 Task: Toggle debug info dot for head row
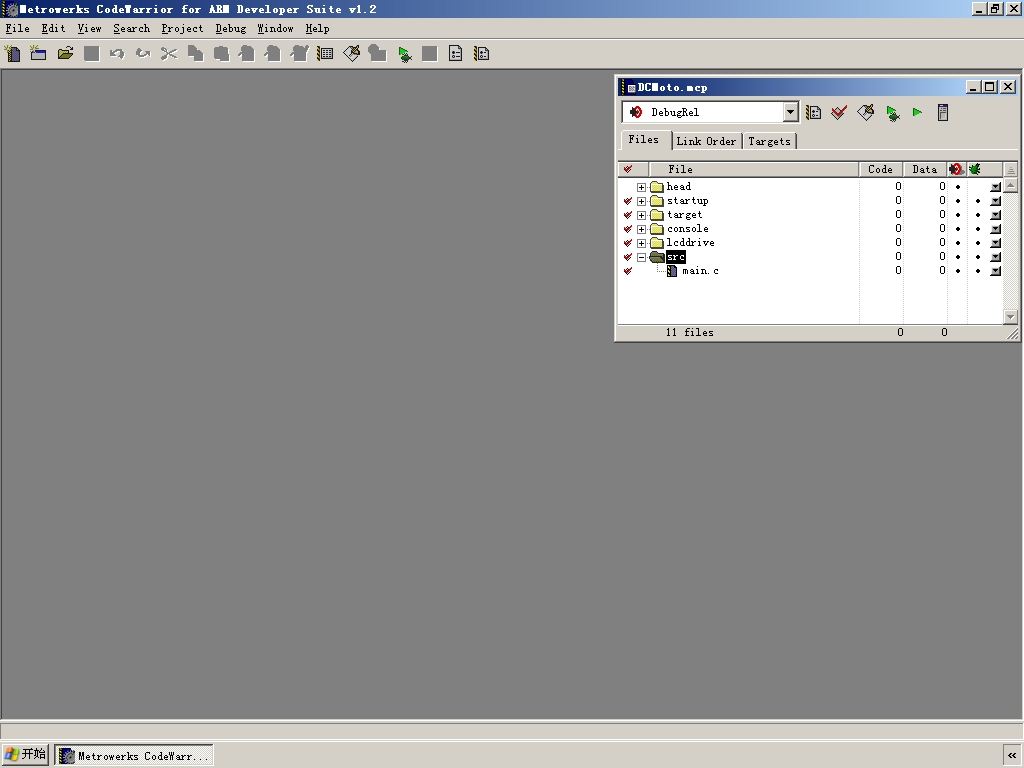pos(958,187)
